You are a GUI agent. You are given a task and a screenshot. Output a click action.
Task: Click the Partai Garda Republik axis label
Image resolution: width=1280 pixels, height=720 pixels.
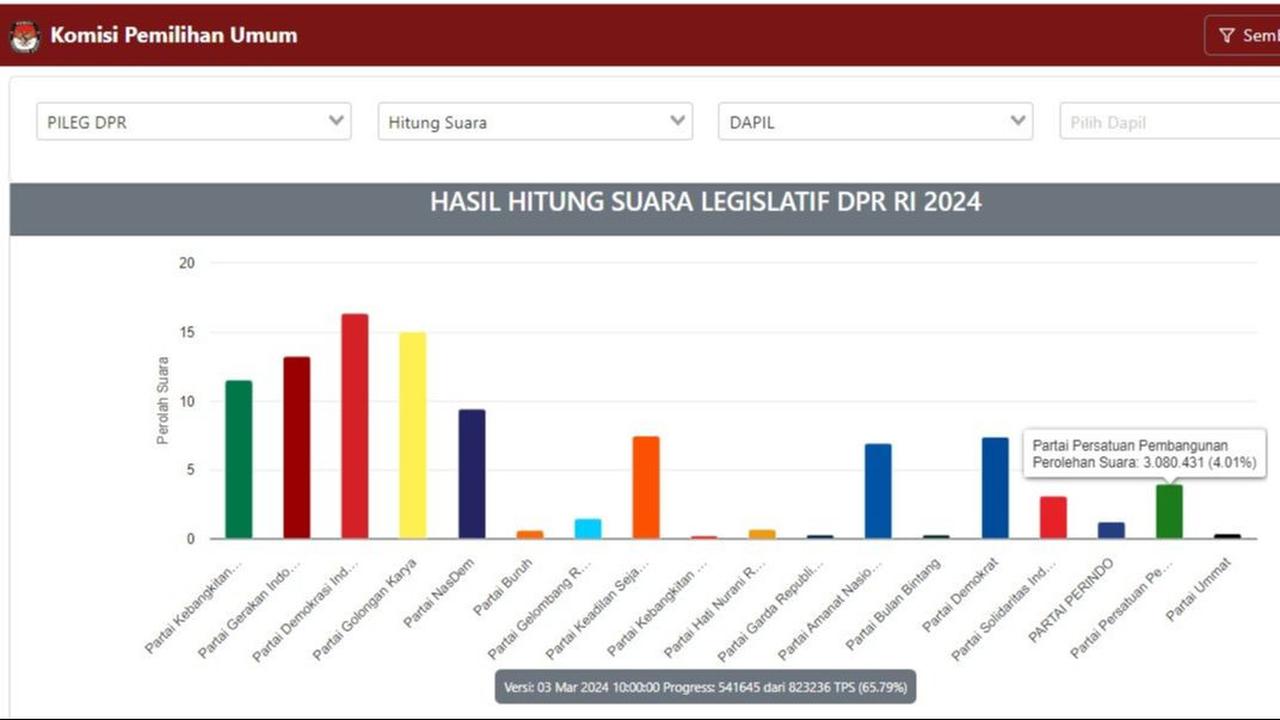coord(771,609)
